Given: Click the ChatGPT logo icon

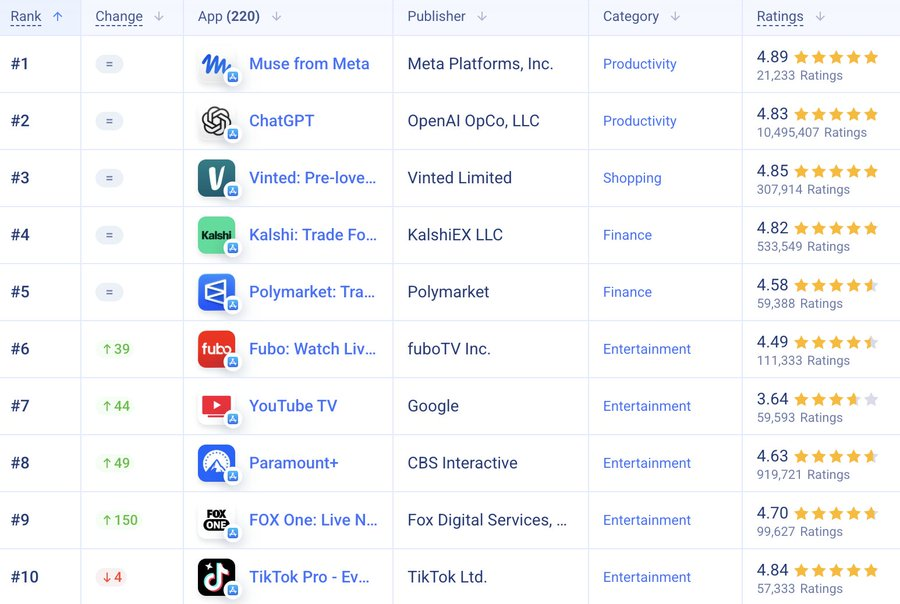Looking at the screenshot, I should click(x=216, y=121).
